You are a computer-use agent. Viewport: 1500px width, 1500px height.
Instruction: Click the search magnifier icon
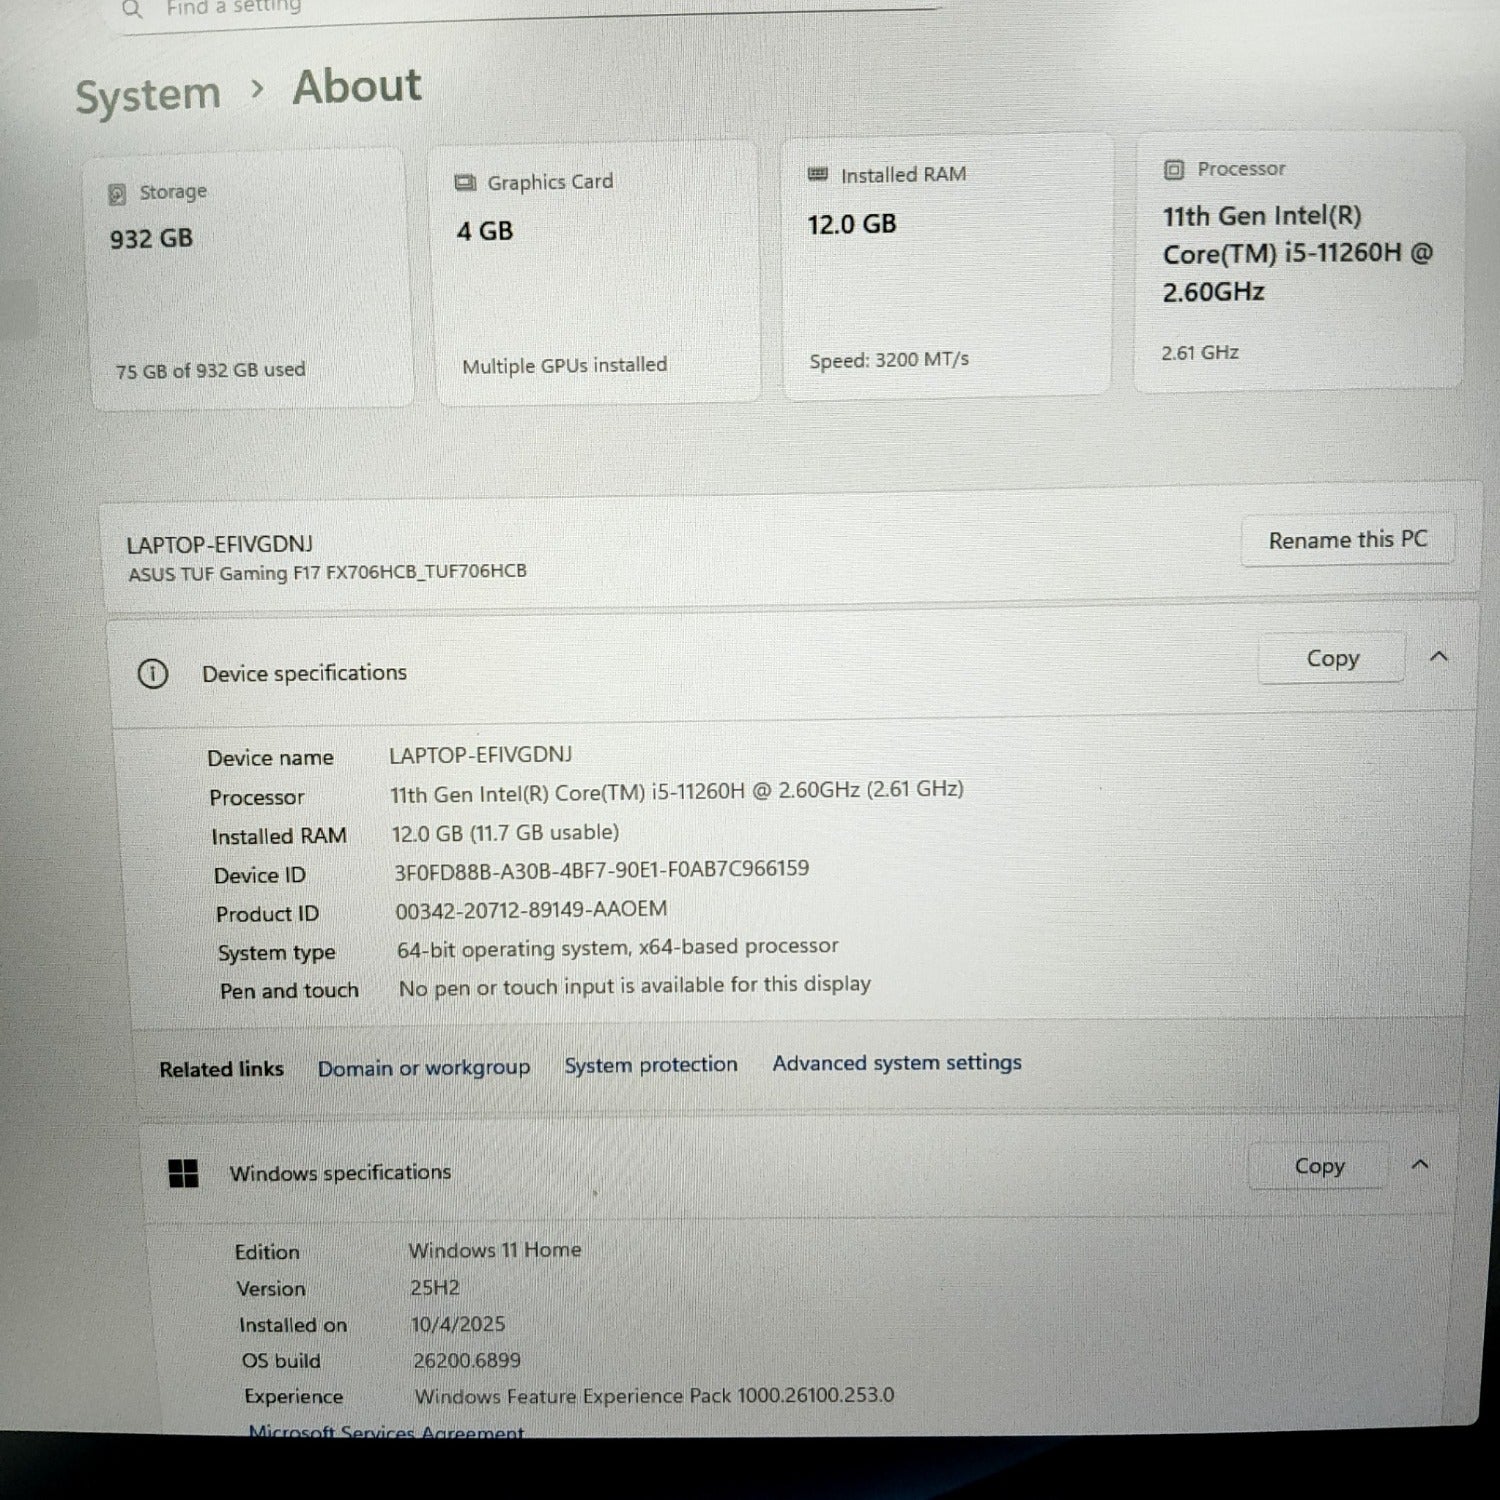tap(131, 10)
